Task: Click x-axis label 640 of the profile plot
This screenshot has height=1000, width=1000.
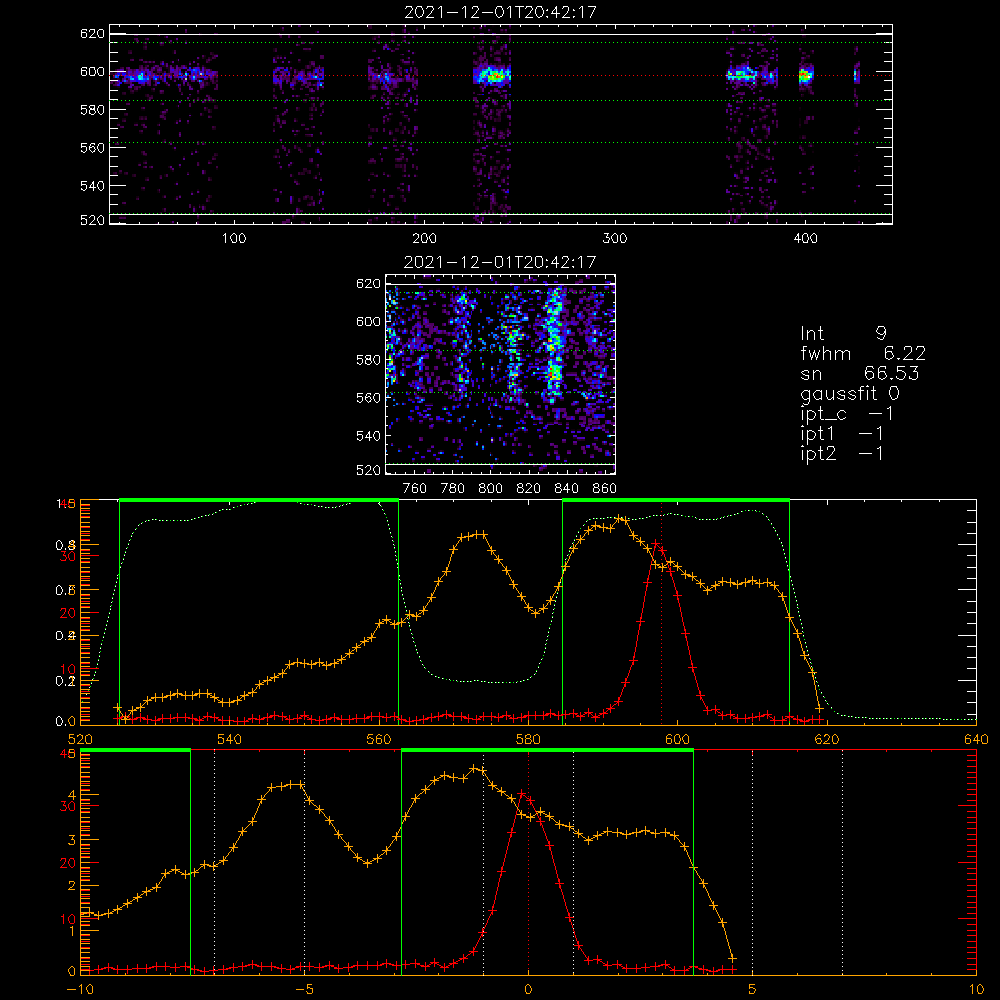Action: [x=976, y=739]
